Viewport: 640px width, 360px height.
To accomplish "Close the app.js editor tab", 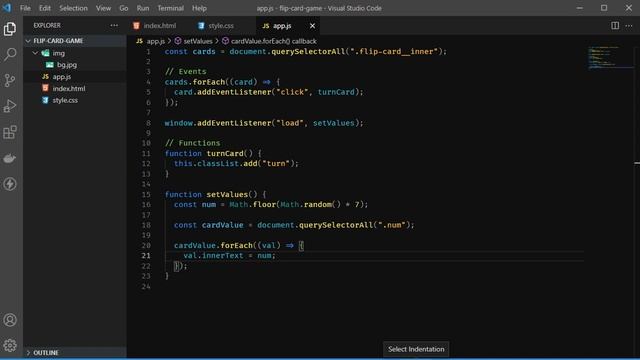I will pos(312,26).
